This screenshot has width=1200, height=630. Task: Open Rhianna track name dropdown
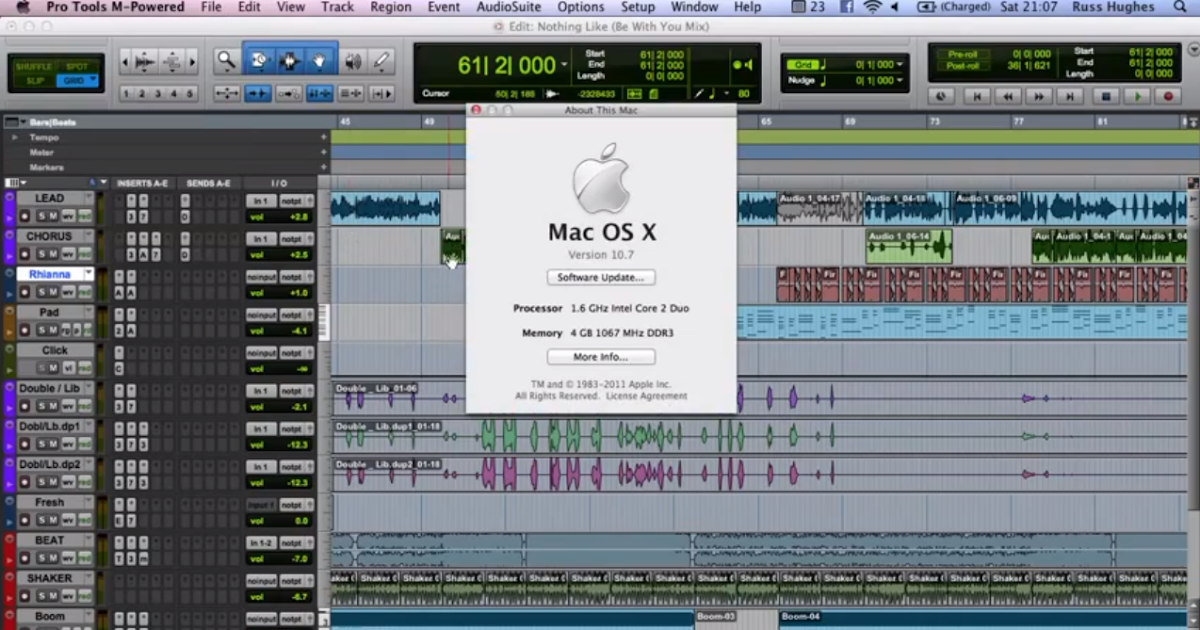click(x=88, y=274)
